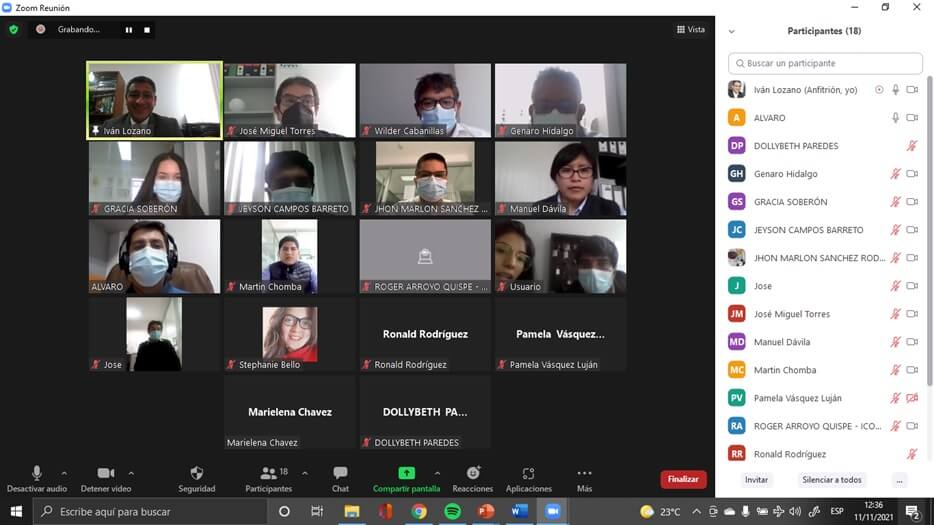
Task: Expand audio options arrow beside microphone
Action: (64, 473)
